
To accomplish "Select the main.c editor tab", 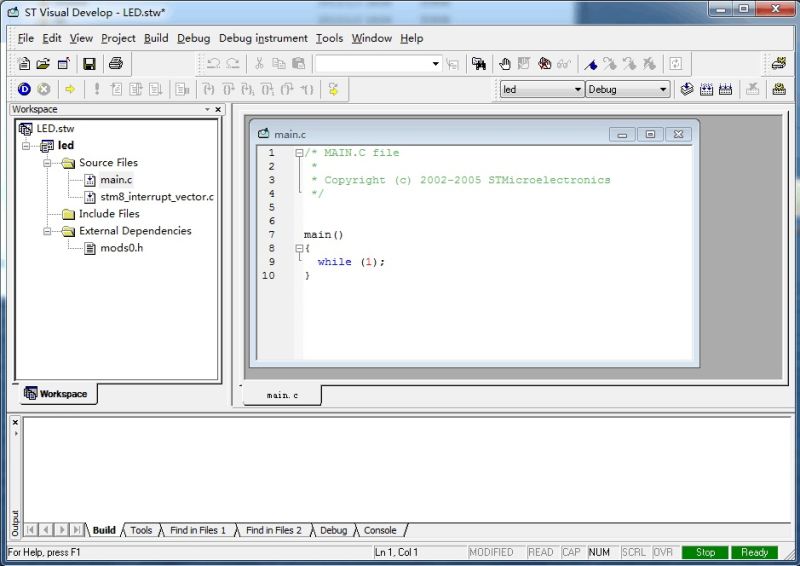I will click(x=282, y=395).
